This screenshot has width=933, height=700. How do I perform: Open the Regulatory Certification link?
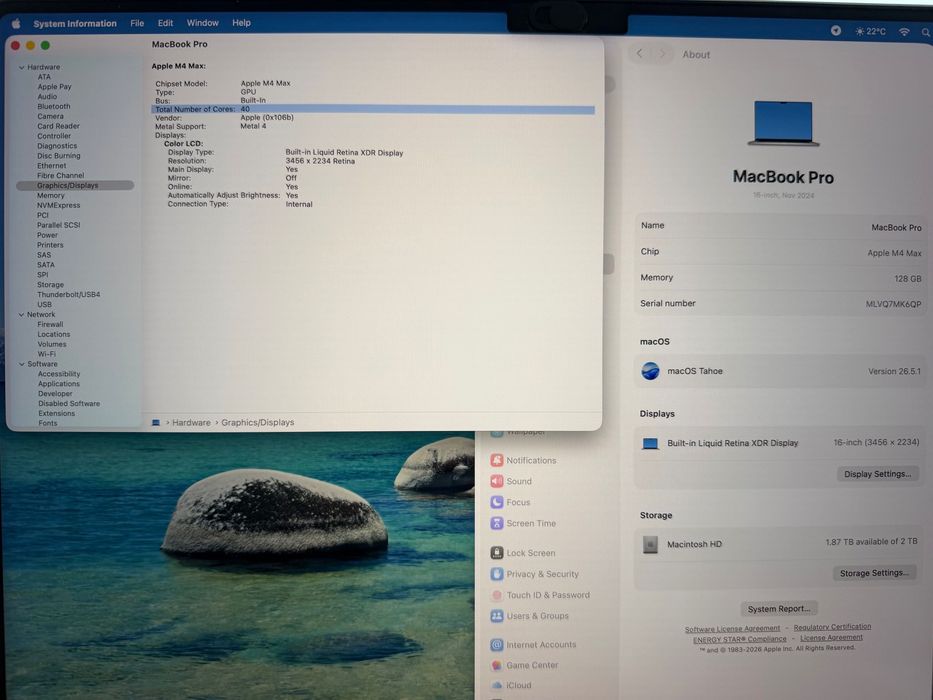point(832,627)
